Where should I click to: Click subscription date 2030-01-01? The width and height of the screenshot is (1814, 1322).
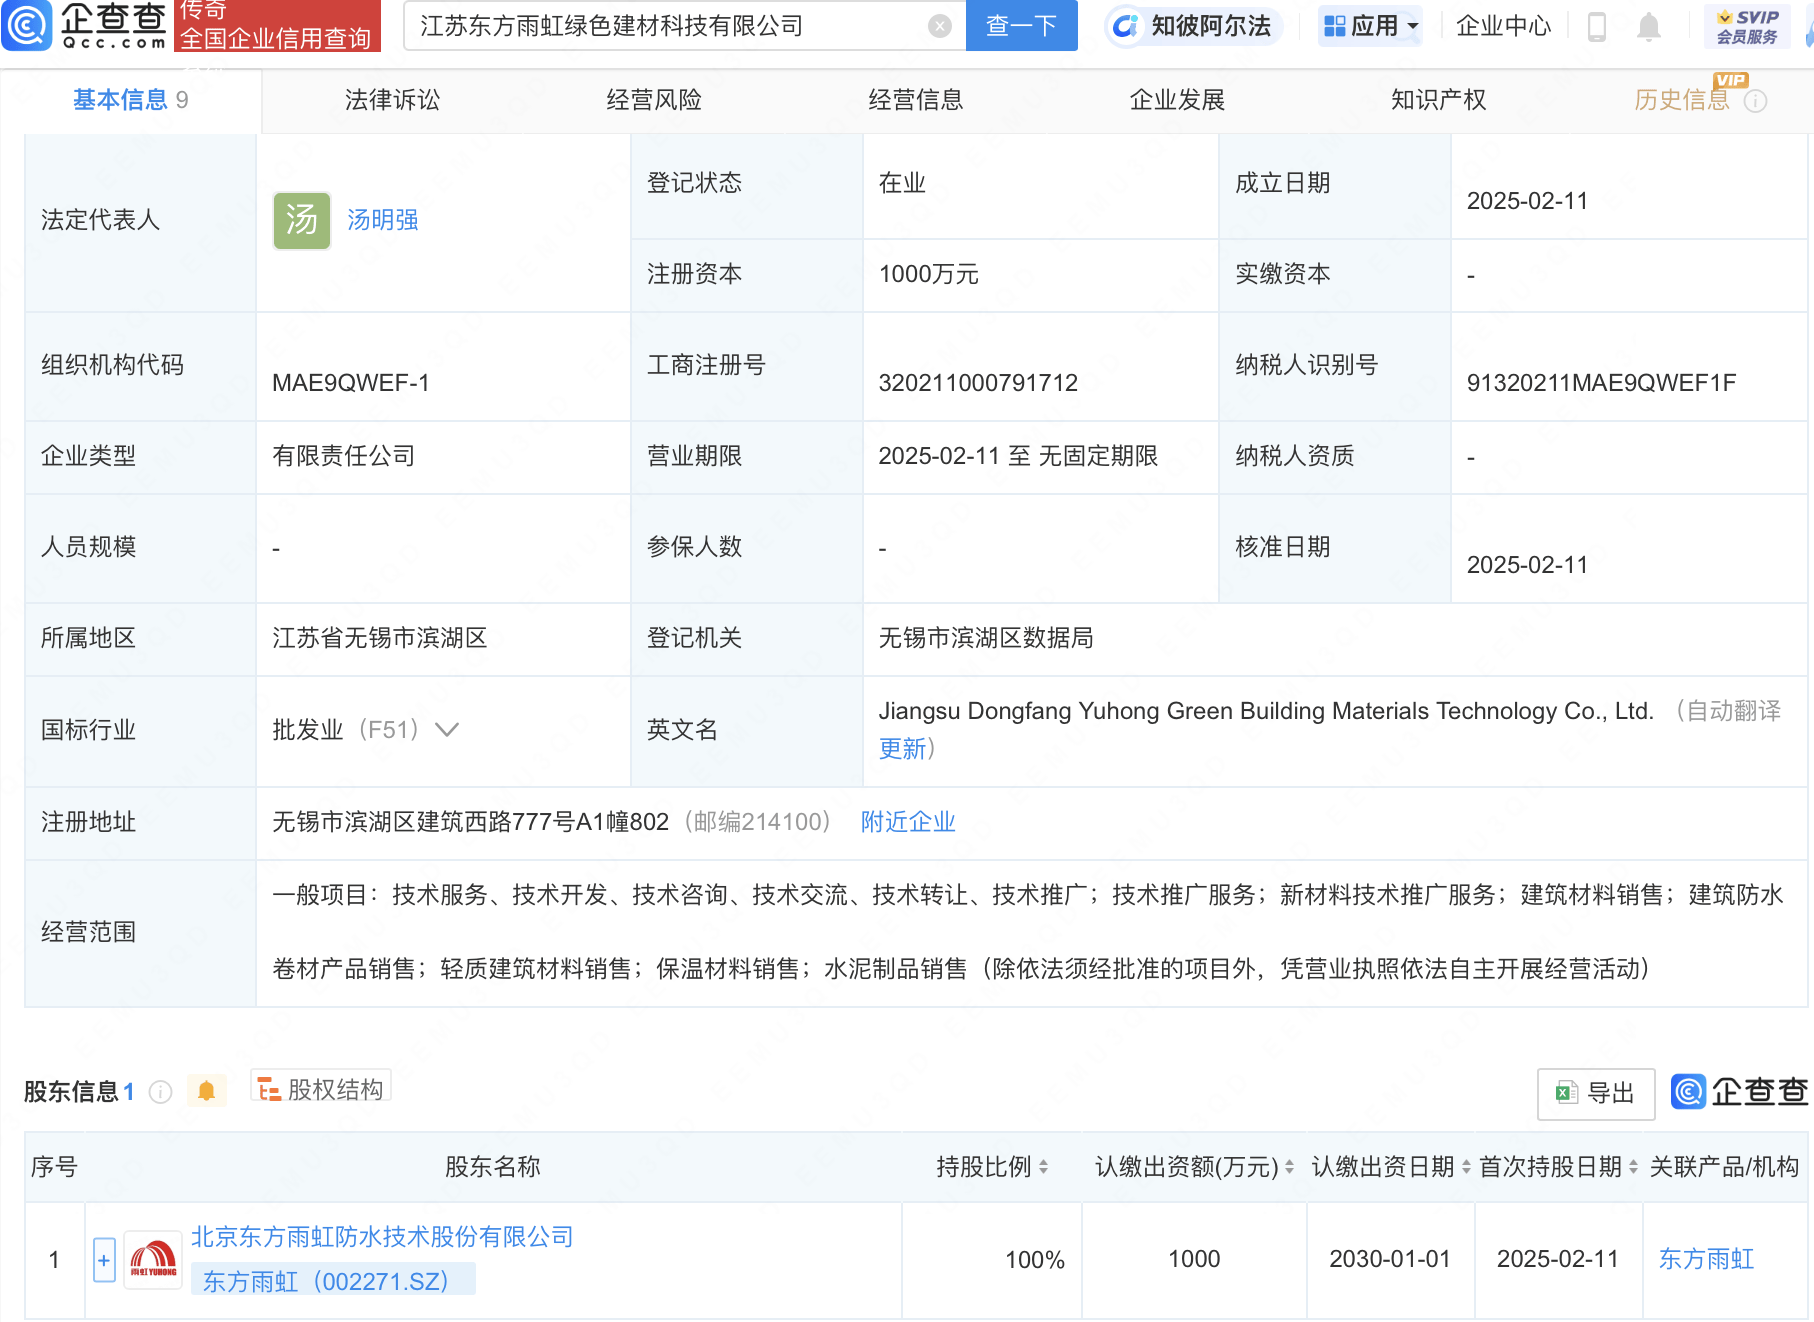point(1390,1259)
